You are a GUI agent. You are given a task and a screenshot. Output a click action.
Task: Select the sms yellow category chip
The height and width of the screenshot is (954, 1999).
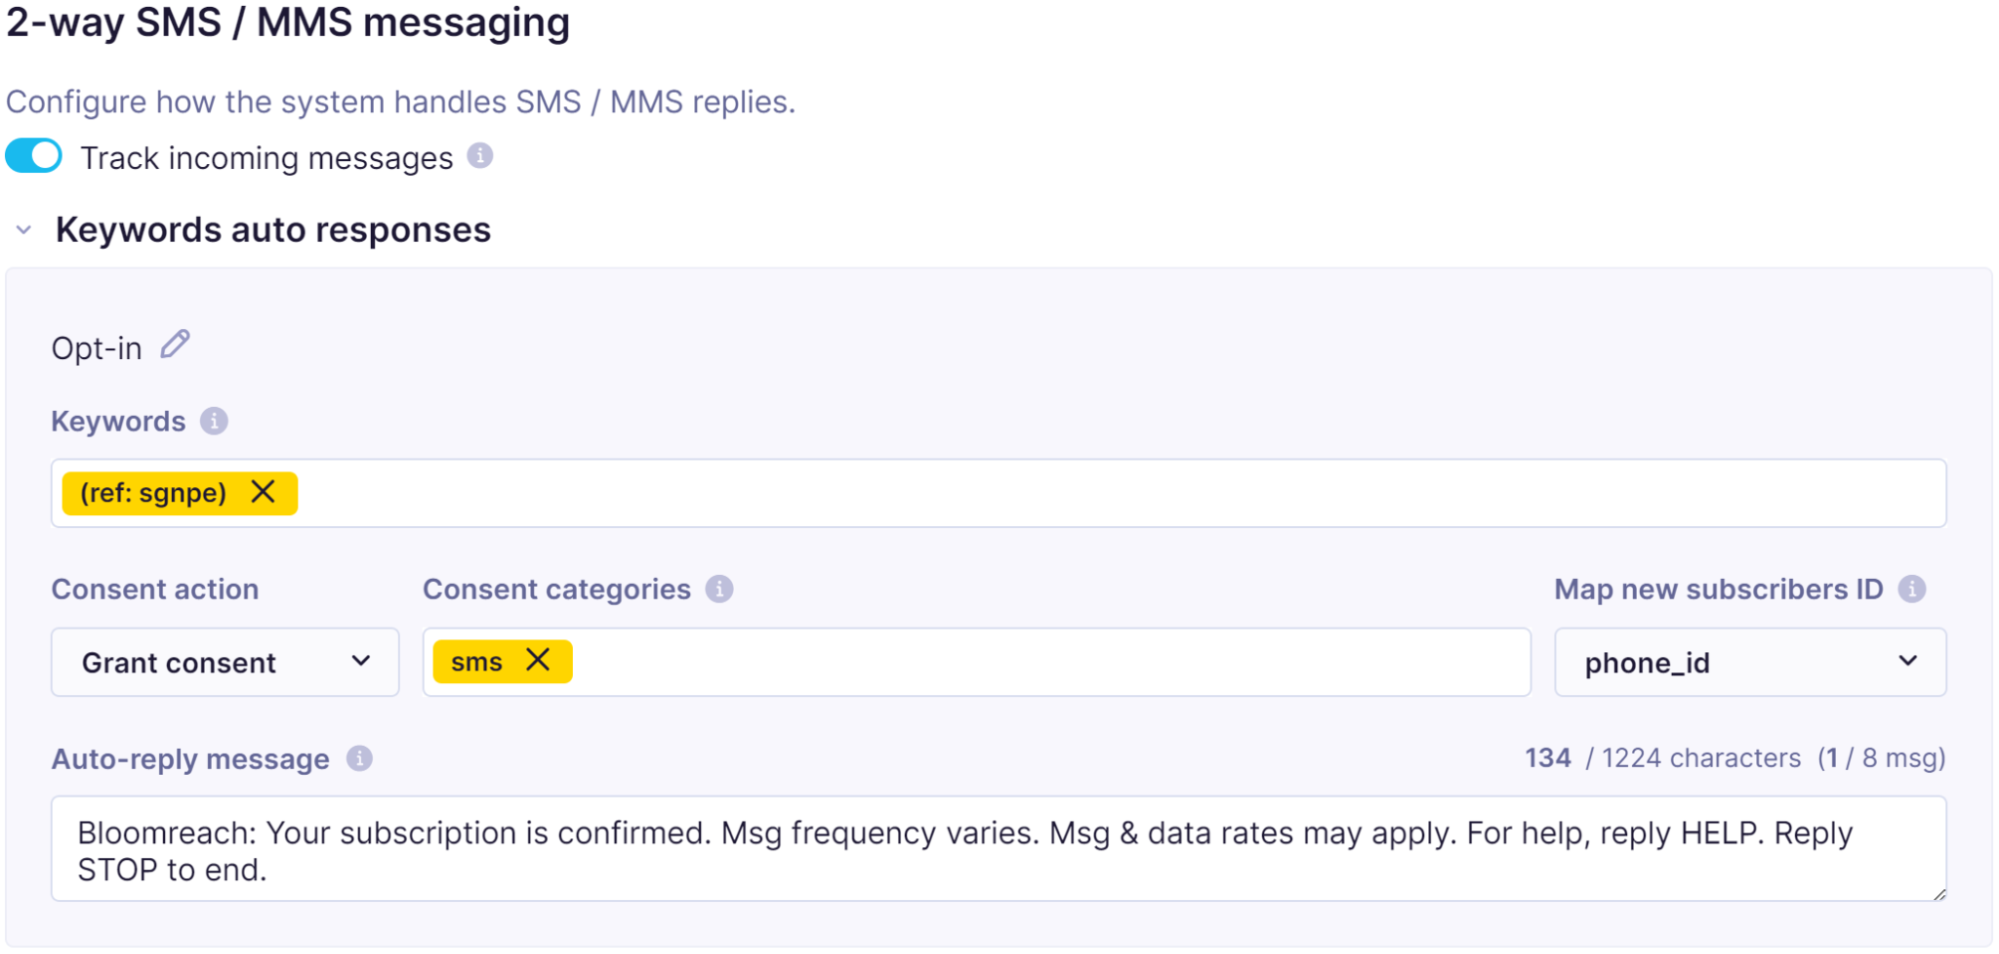(476, 662)
